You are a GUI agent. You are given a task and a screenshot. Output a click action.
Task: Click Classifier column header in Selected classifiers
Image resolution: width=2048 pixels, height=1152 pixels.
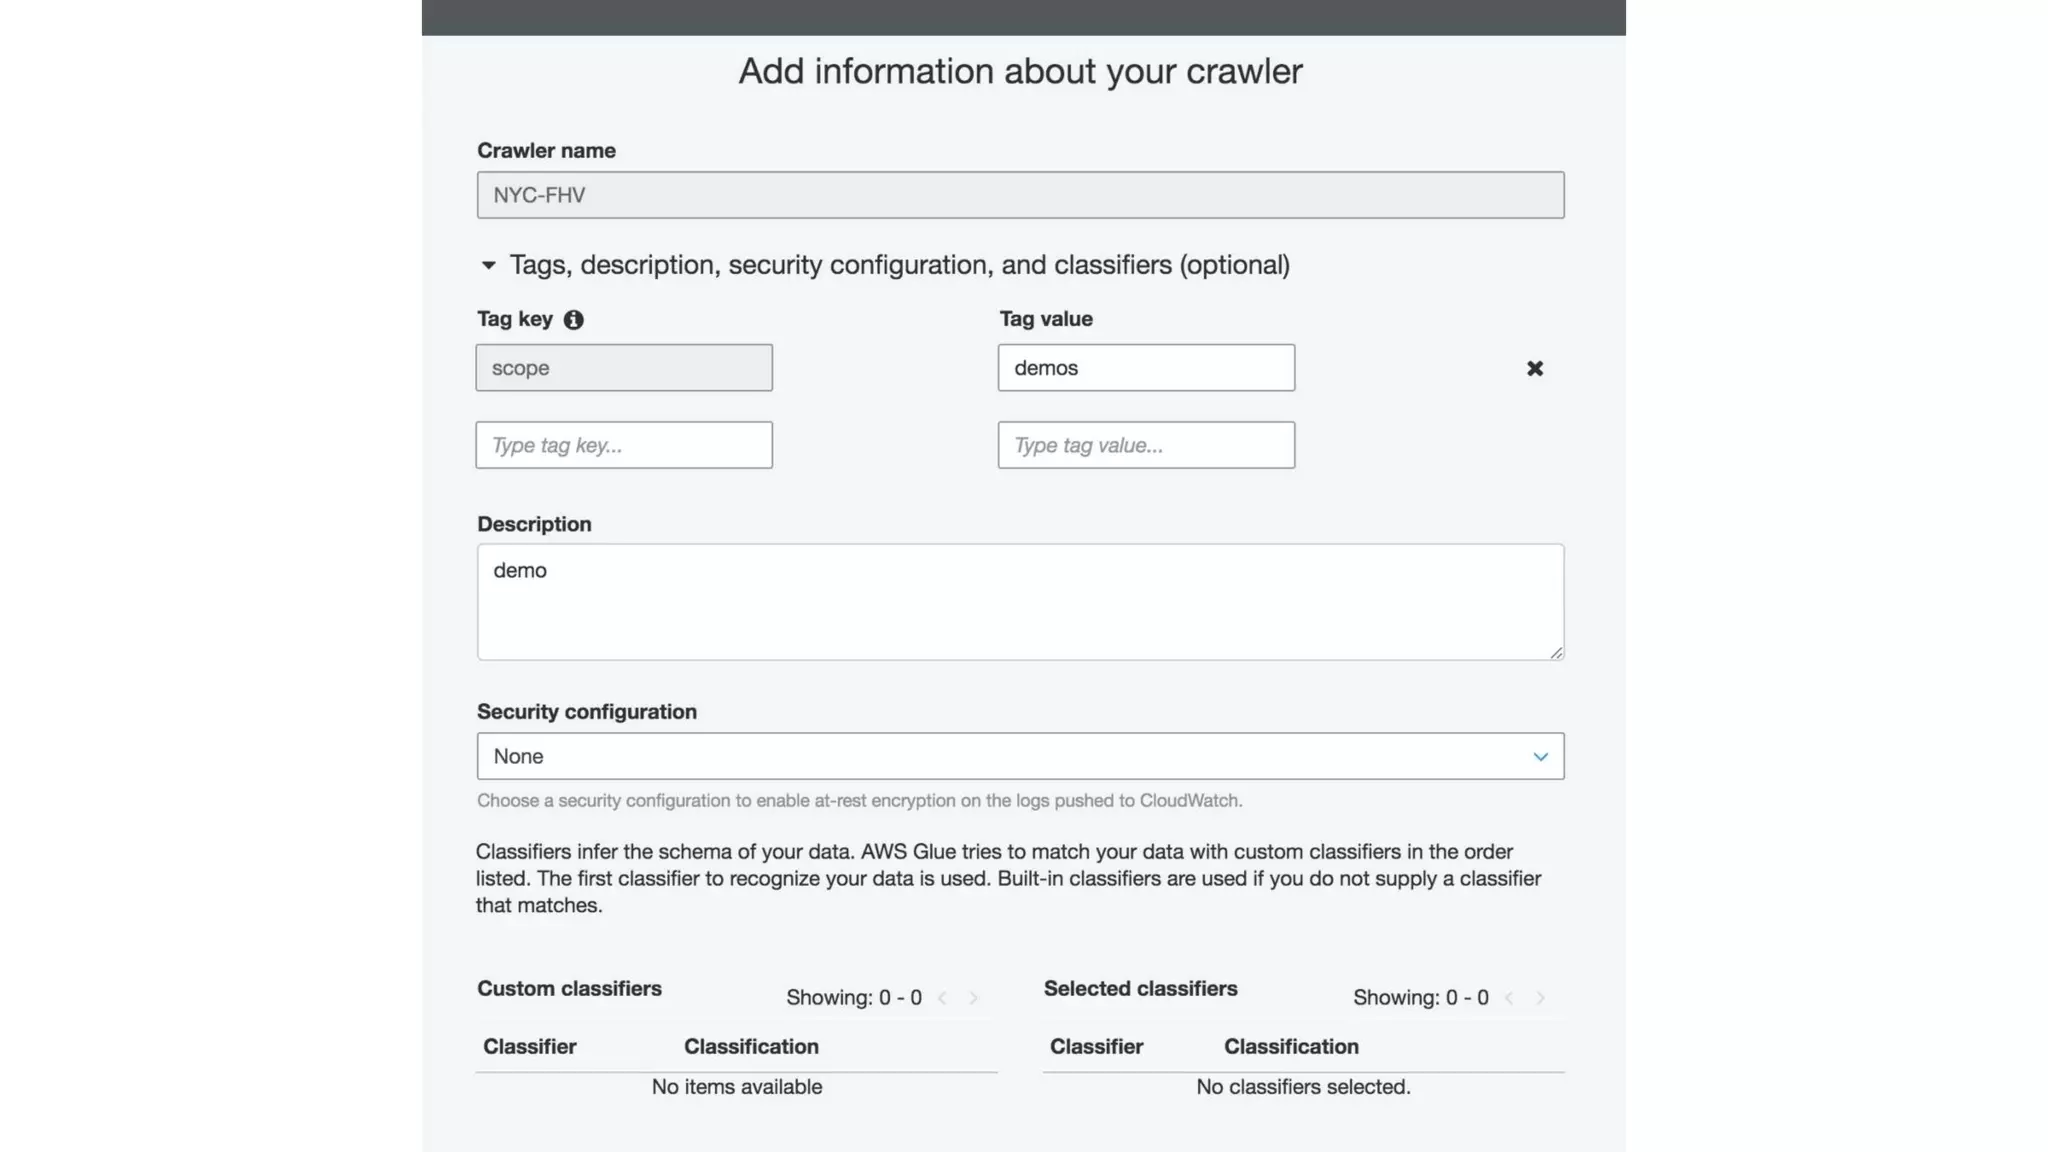1096,1046
